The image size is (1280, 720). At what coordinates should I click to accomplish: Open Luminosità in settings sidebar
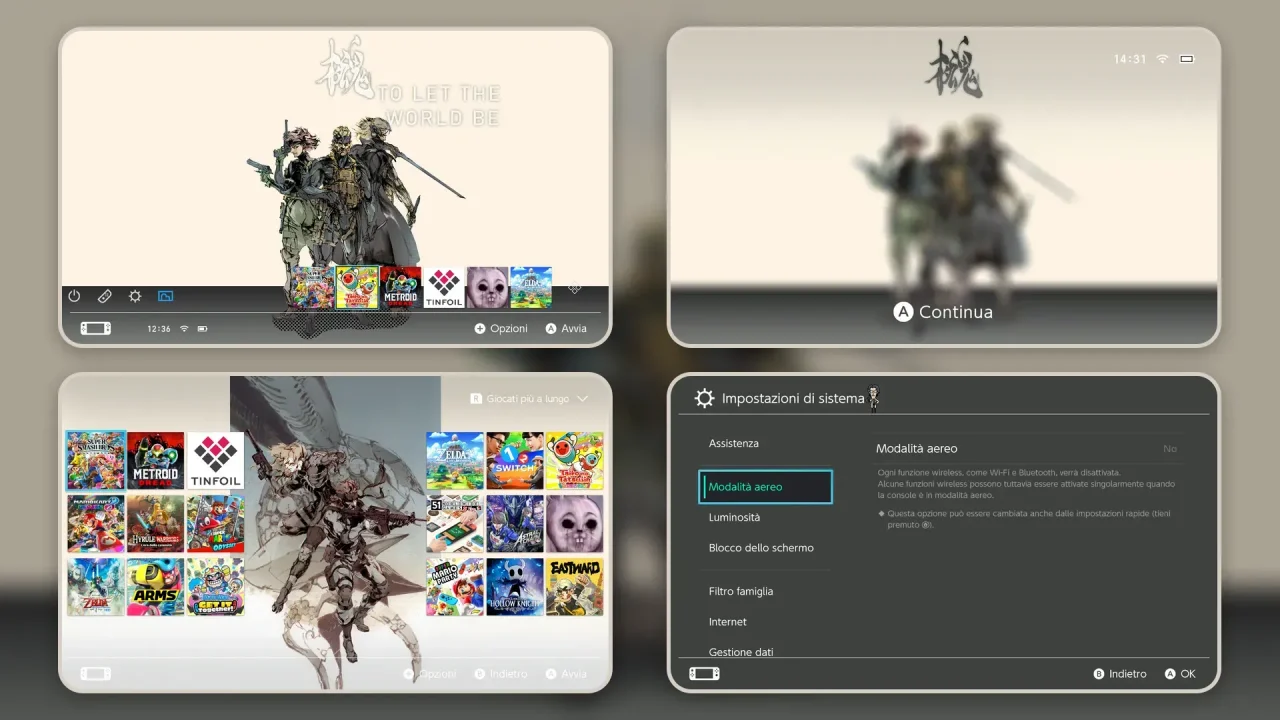pos(735,517)
